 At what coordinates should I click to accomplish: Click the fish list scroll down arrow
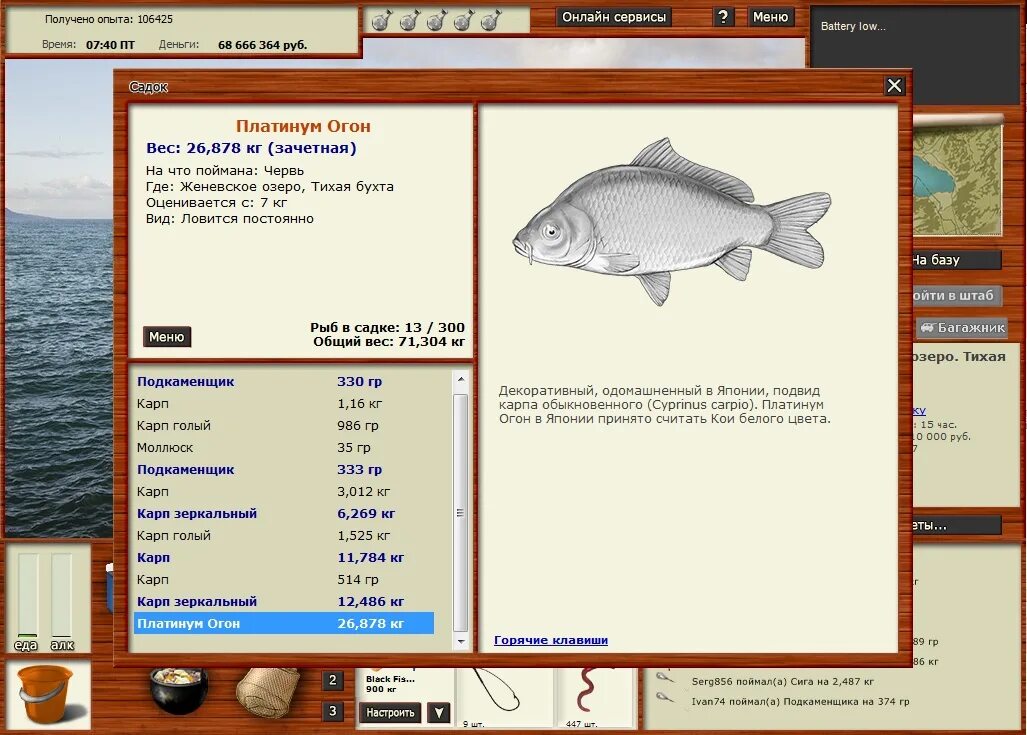click(460, 641)
